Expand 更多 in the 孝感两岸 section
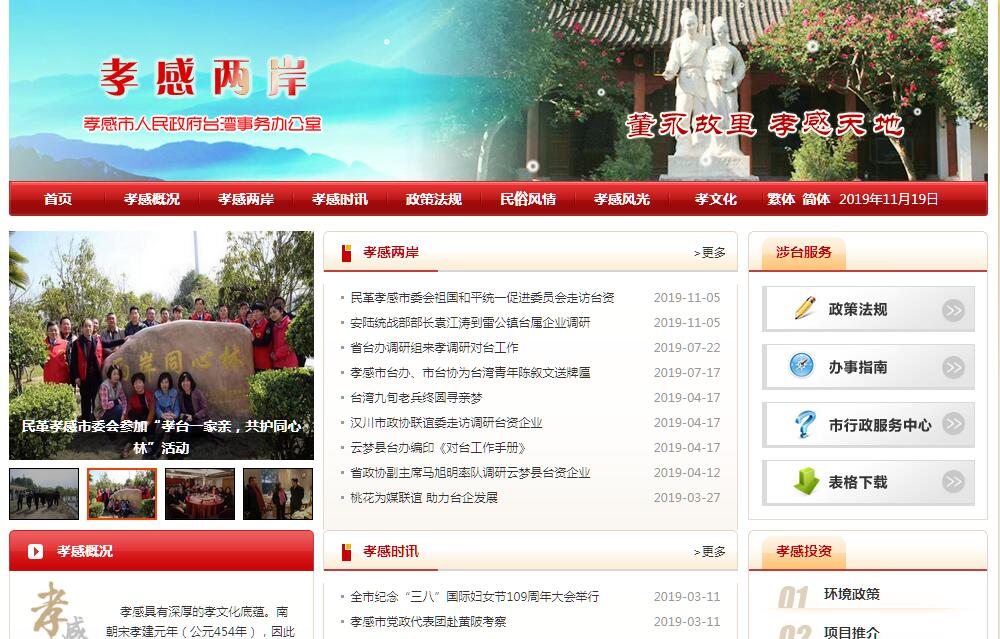The width and height of the screenshot is (1000, 639). 710,253
